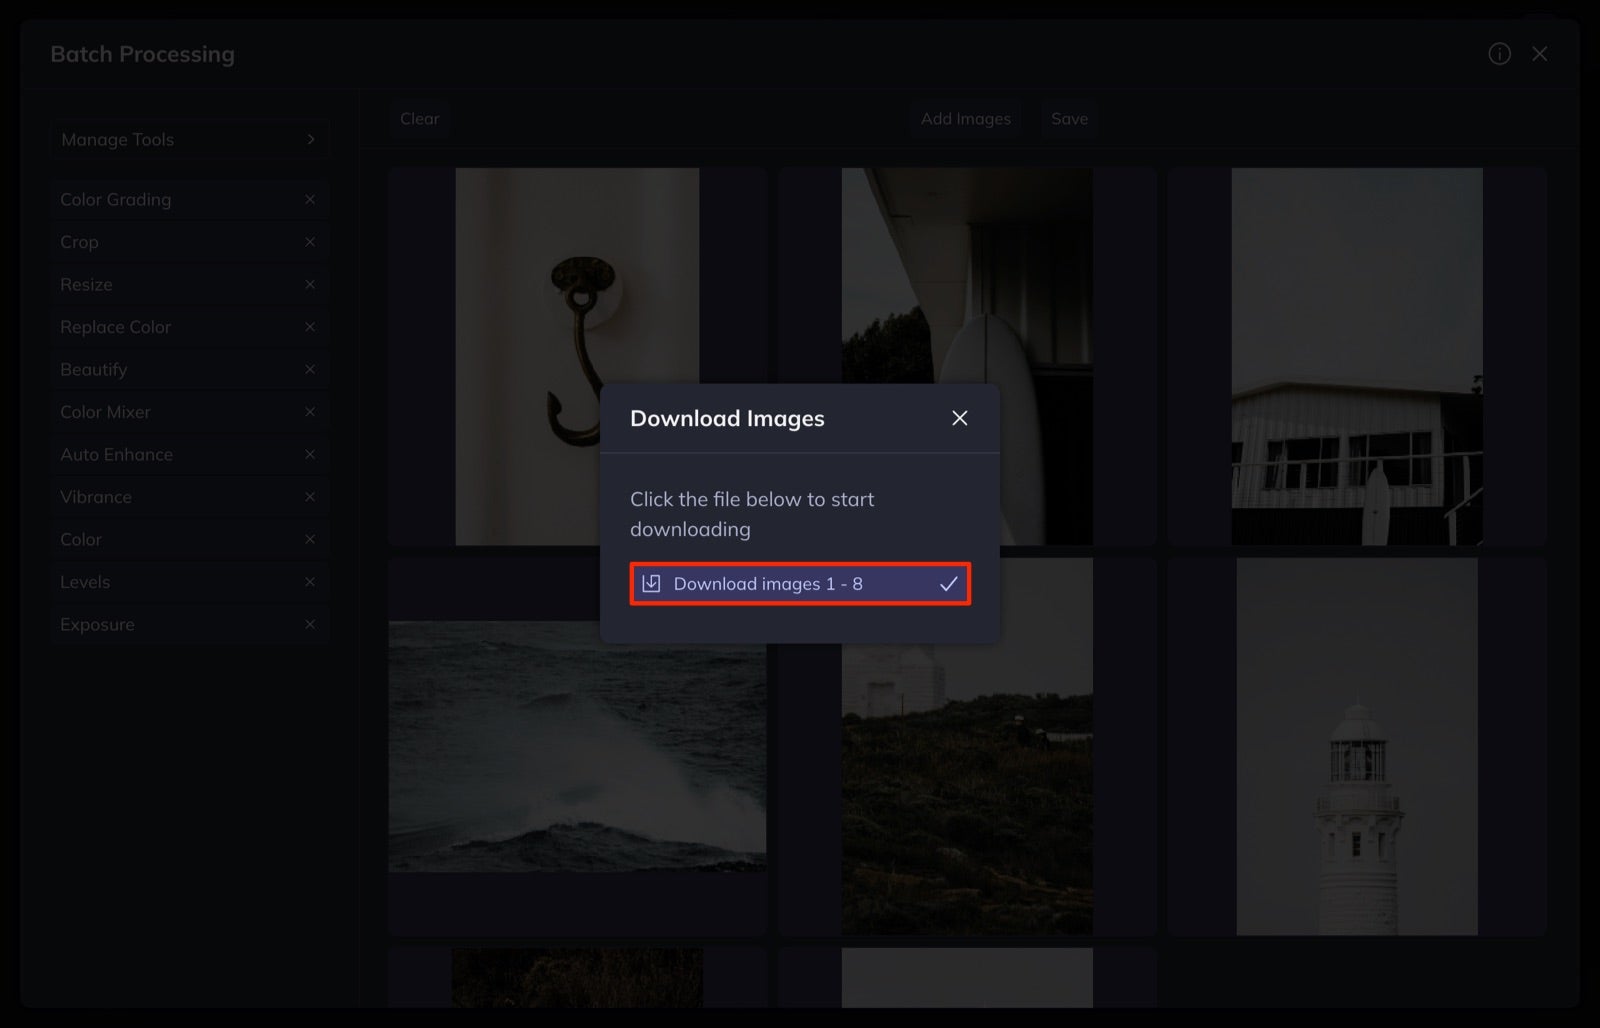This screenshot has height=1028, width=1600.
Task: Remove the Color Grading tool
Action: point(310,199)
